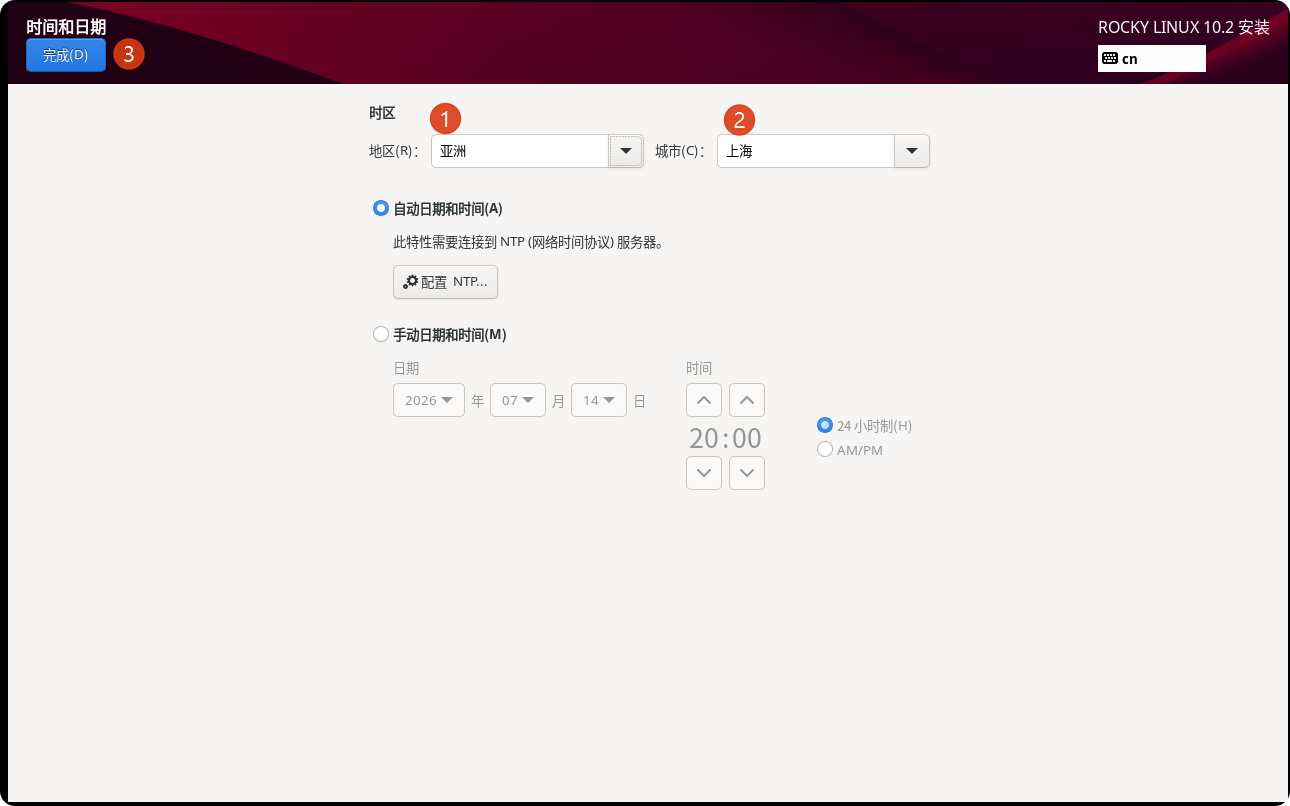Image resolution: width=1290 pixels, height=806 pixels.
Task: Open the 2026 year dropdown
Action: tap(429, 400)
